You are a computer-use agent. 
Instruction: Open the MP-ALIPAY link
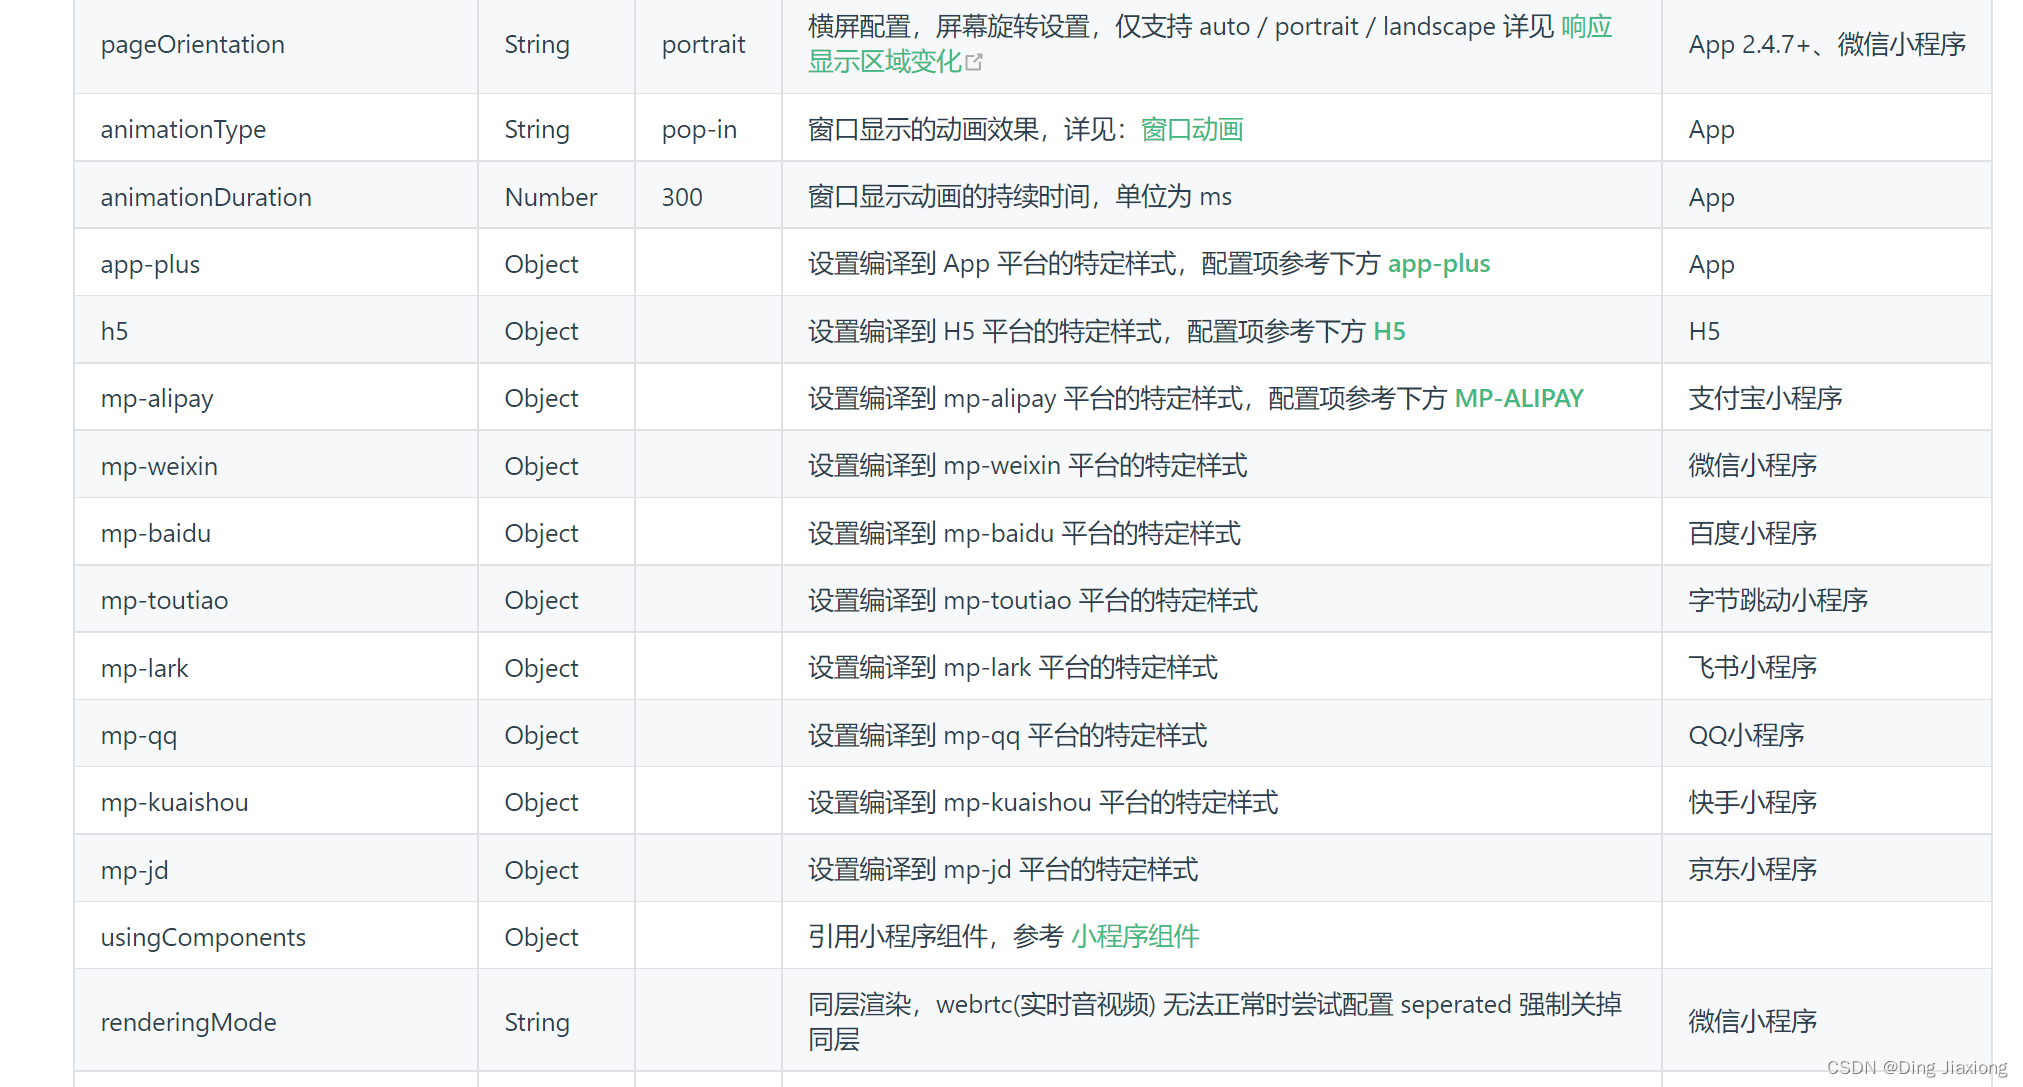tap(1518, 398)
